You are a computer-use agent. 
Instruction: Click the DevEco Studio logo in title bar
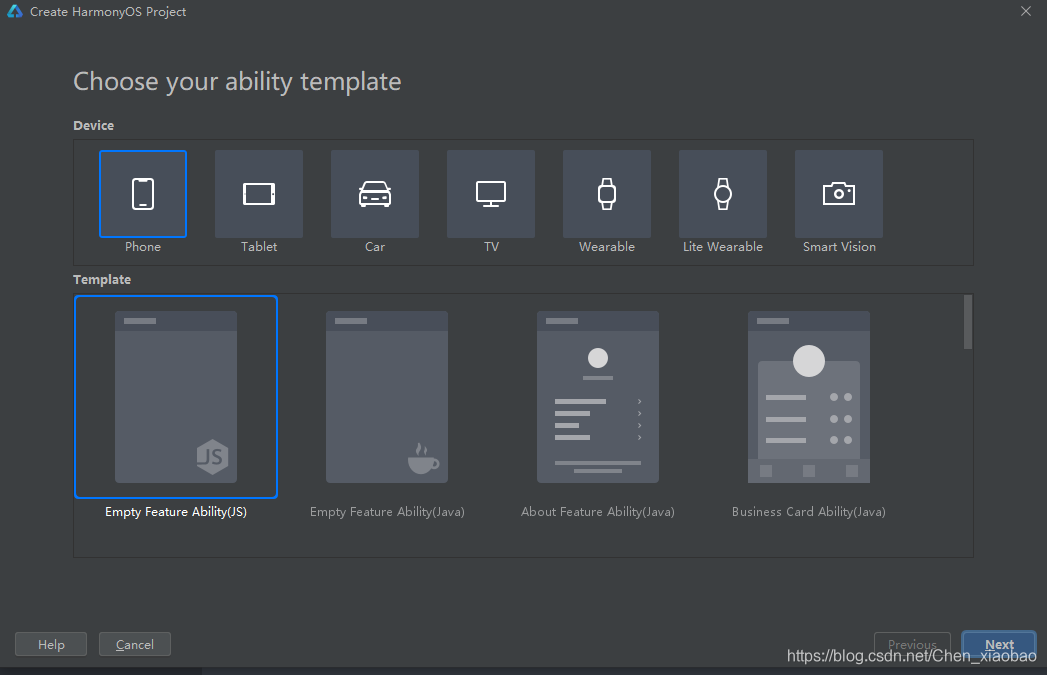click(x=15, y=11)
